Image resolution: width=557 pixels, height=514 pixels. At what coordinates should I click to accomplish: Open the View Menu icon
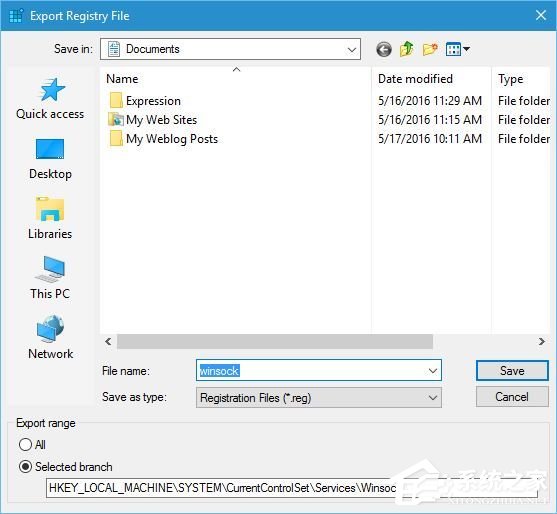click(458, 49)
